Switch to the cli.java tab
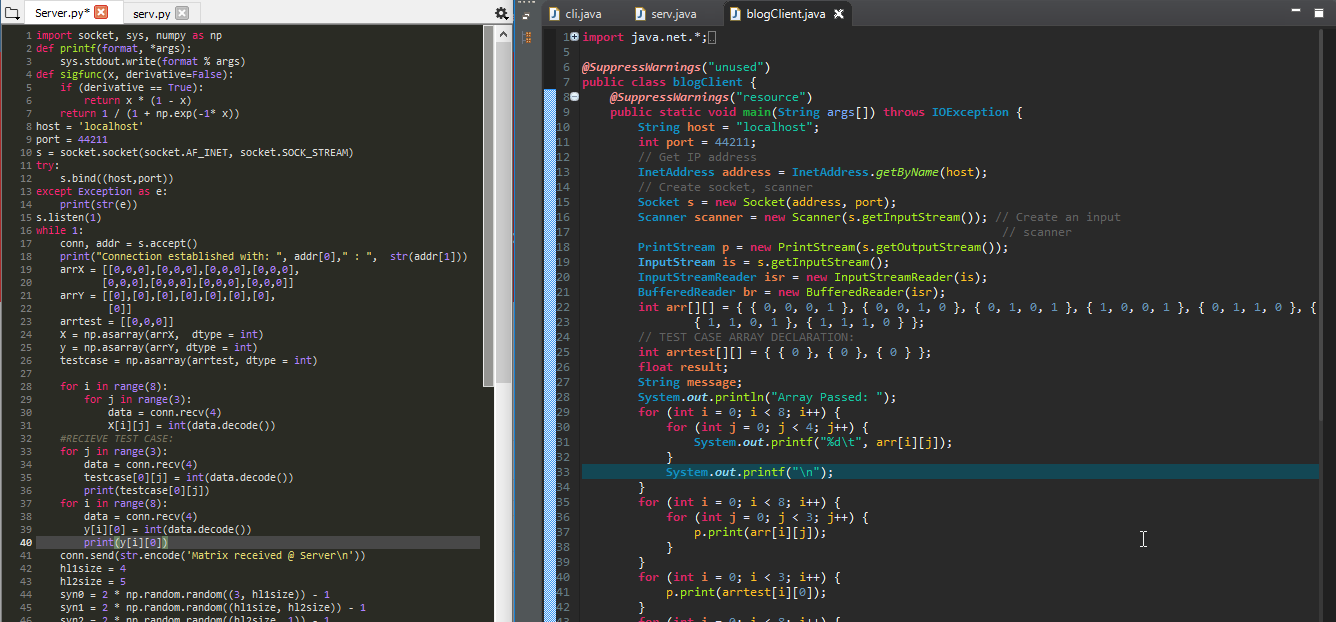1336x622 pixels. (x=583, y=14)
